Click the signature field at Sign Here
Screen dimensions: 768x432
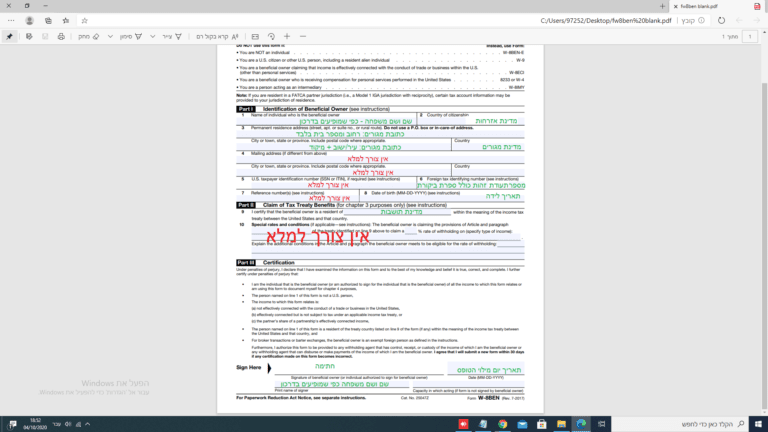click(x=359, y=368)
